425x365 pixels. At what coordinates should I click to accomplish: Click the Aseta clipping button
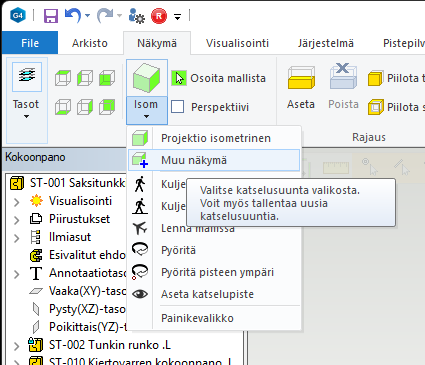tap(301, 87)
